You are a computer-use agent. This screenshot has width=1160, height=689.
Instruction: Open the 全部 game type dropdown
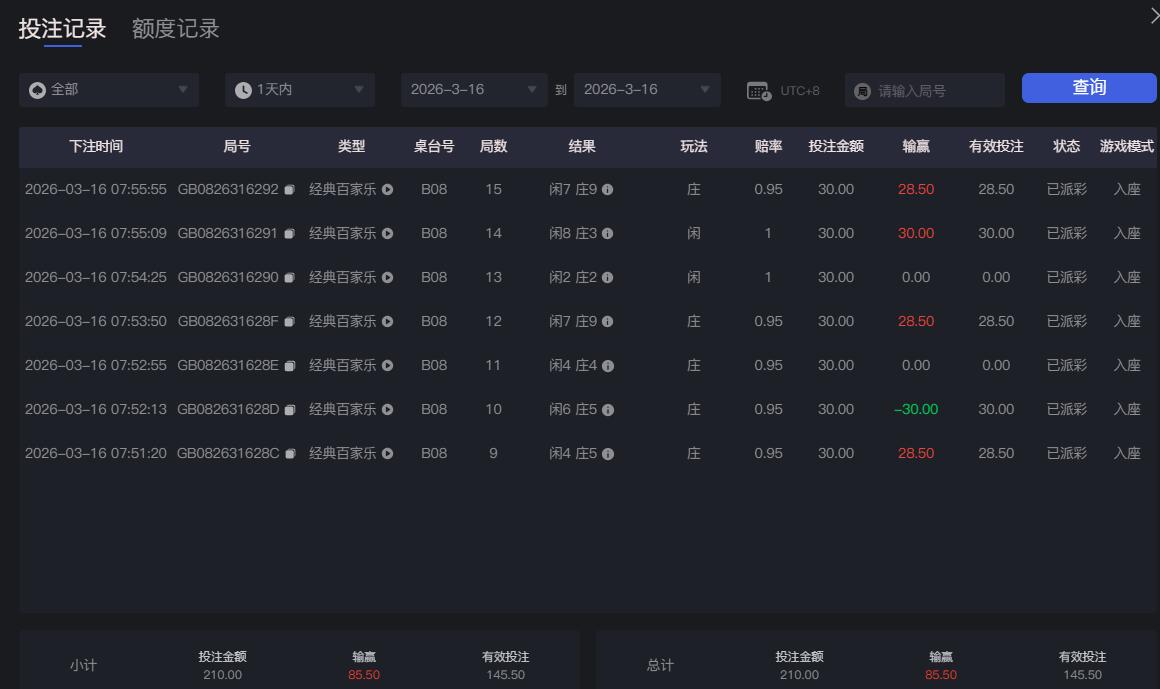point(108,89)
